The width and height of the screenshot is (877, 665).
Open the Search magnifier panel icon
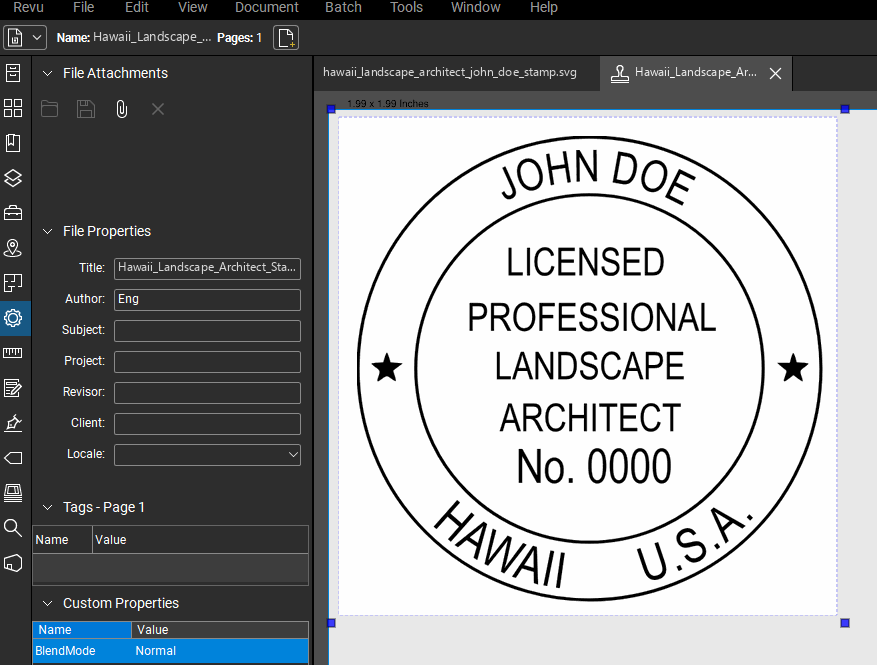(13, 527)
